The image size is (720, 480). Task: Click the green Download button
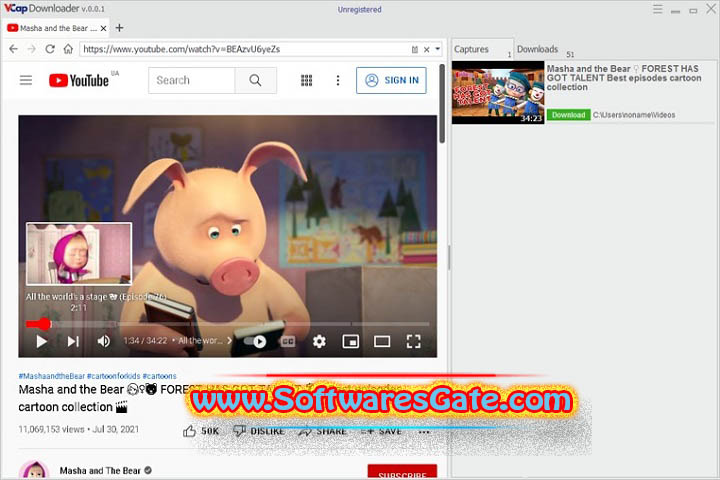(x=568, y=115)
